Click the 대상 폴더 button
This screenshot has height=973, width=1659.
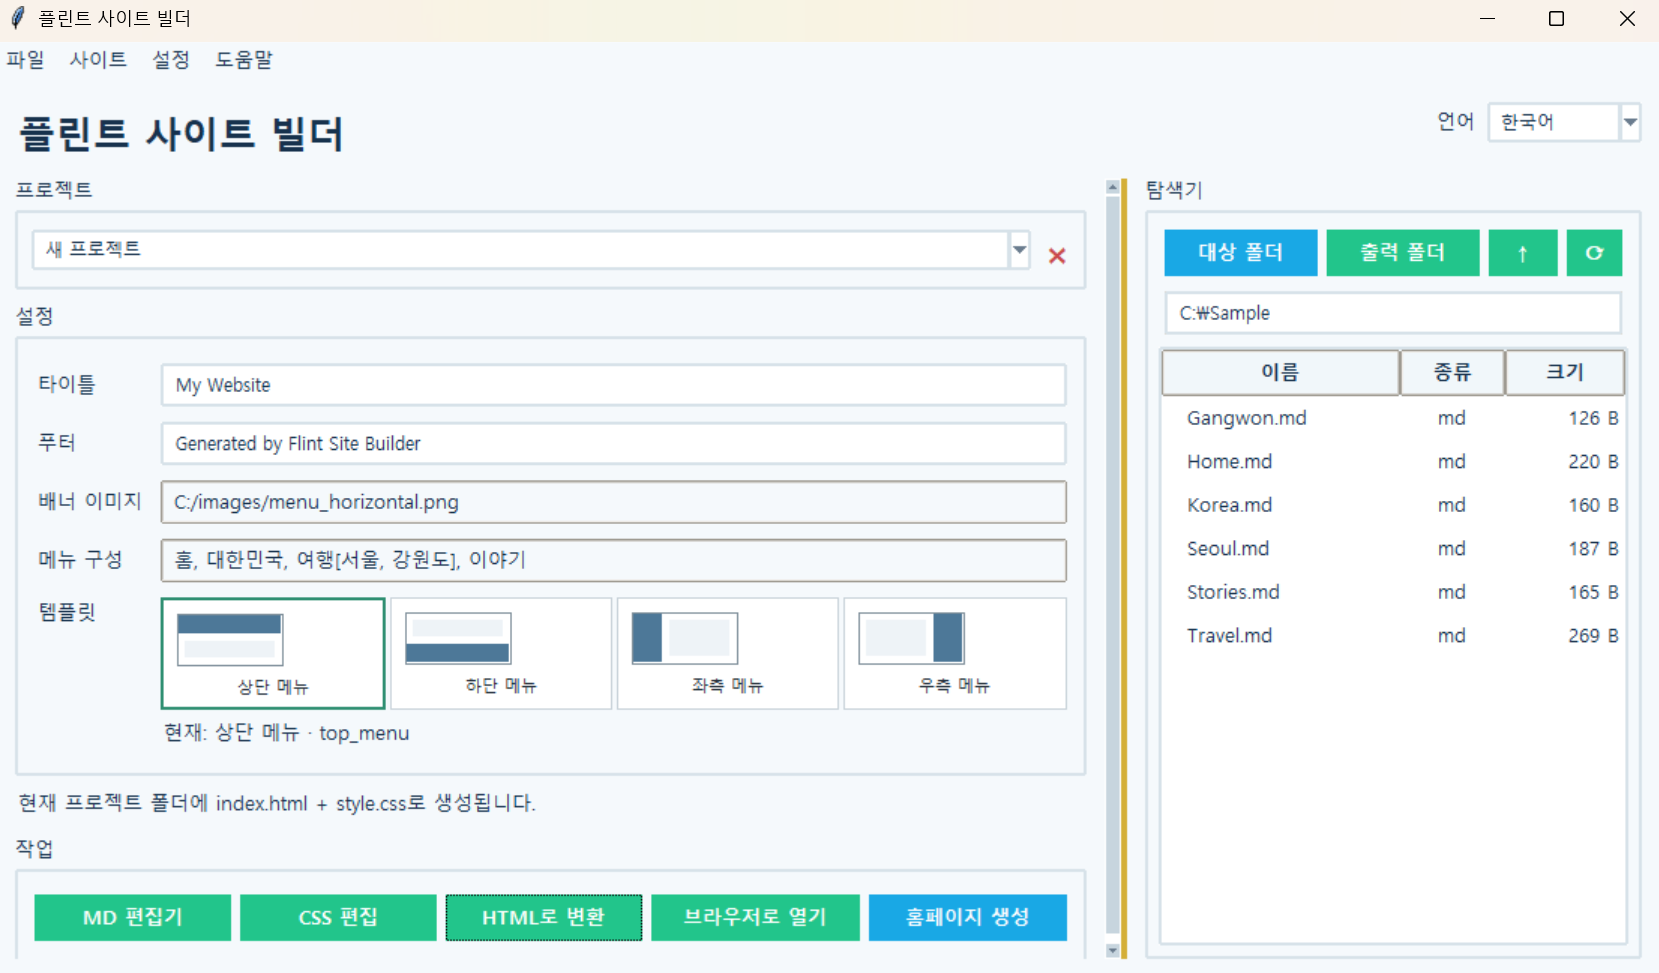click(1240, 253)
